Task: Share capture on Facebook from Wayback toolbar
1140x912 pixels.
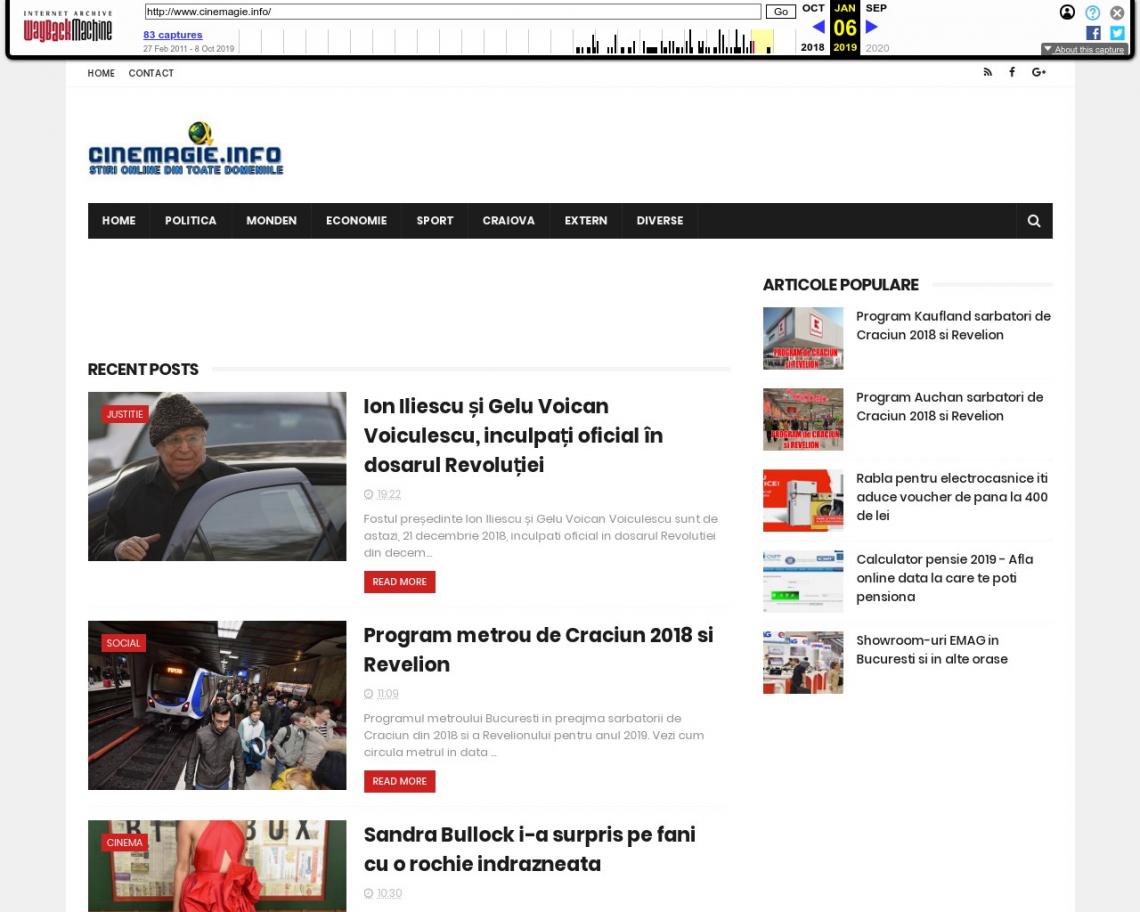Action: (1093, 33)
